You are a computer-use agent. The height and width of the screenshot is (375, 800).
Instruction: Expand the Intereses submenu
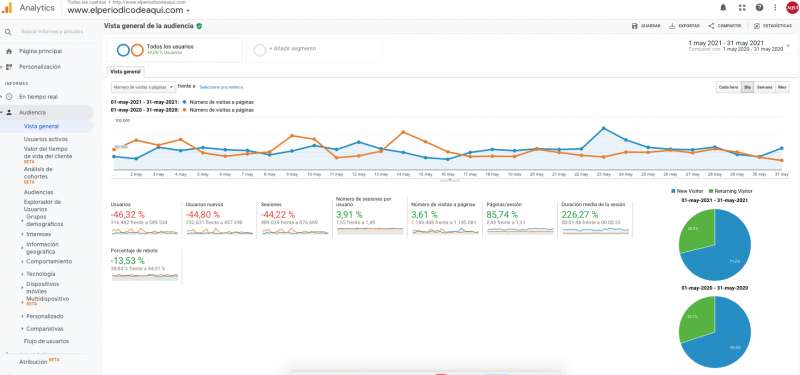pos(22,234)
